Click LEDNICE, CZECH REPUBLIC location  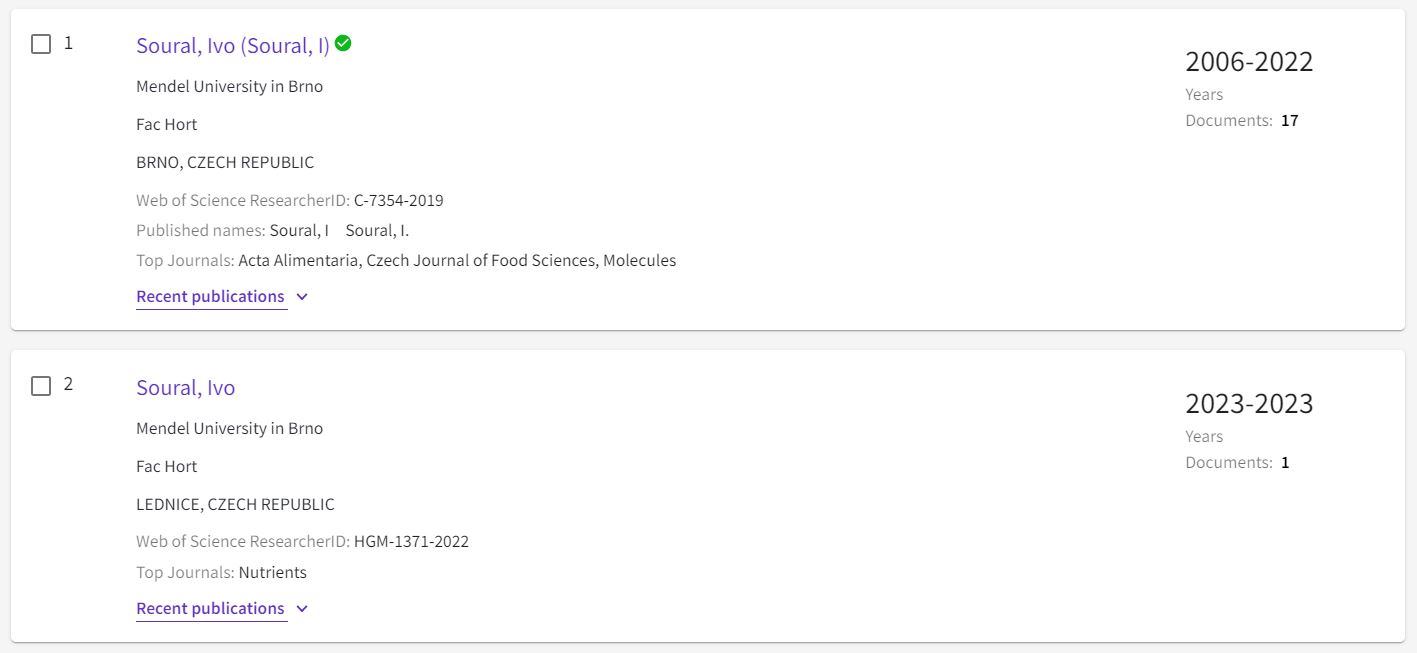235,504
